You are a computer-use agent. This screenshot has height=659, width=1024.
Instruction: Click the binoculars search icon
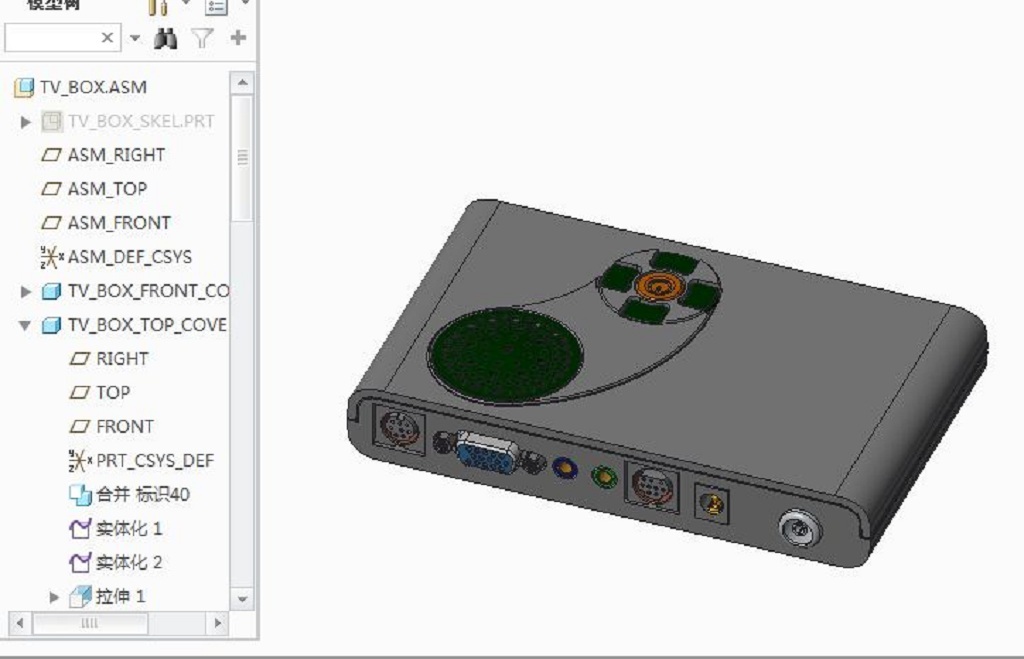[x=165, y=38]
